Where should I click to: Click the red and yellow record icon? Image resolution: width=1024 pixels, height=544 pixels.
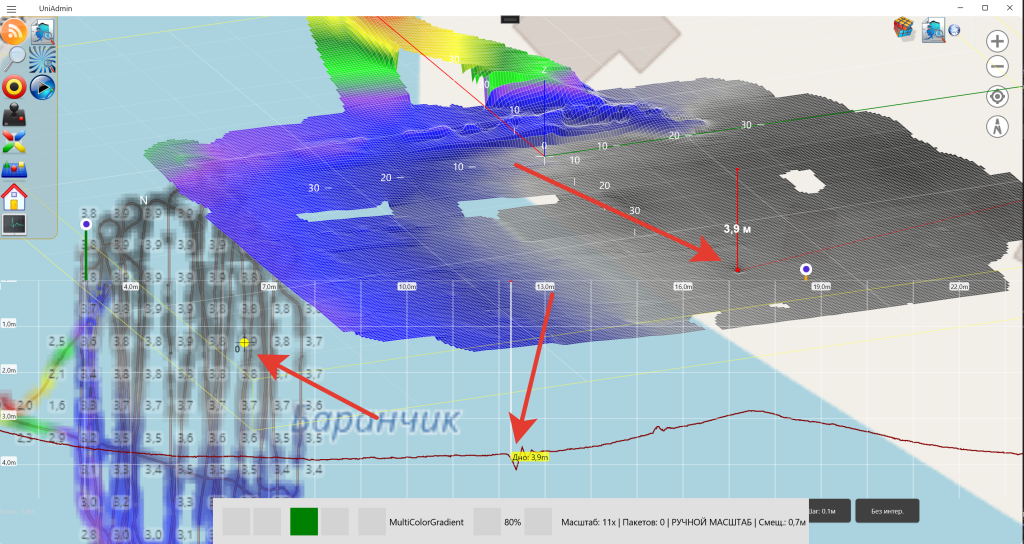point(15,87)
